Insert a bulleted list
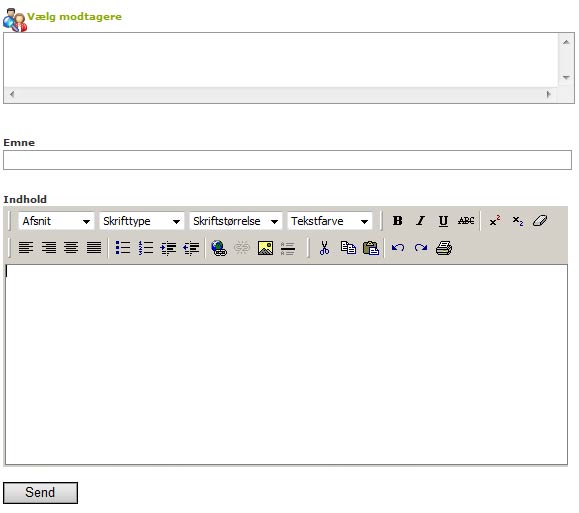The width and height of the screenshot is (579, 513). (123, 248)
